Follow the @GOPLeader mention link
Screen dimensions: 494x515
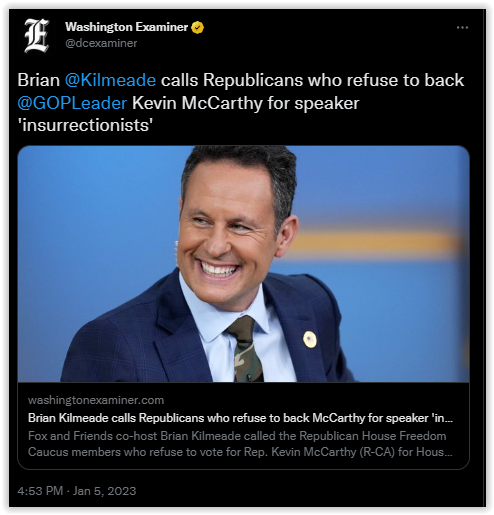pos(72,103)
